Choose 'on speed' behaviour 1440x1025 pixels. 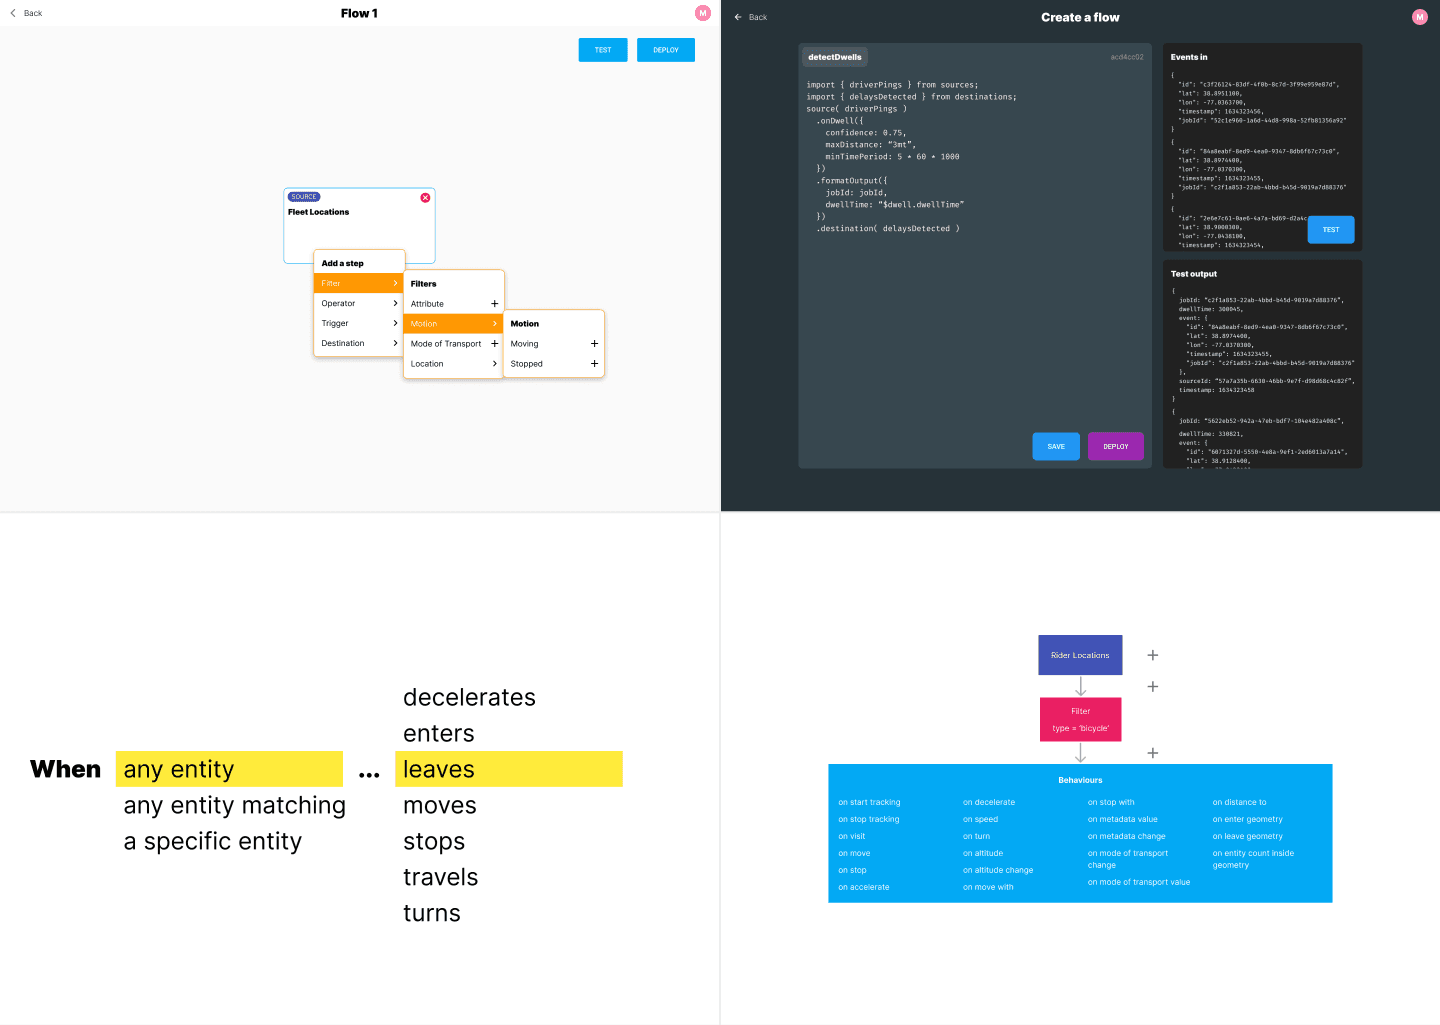pos(980,819)
